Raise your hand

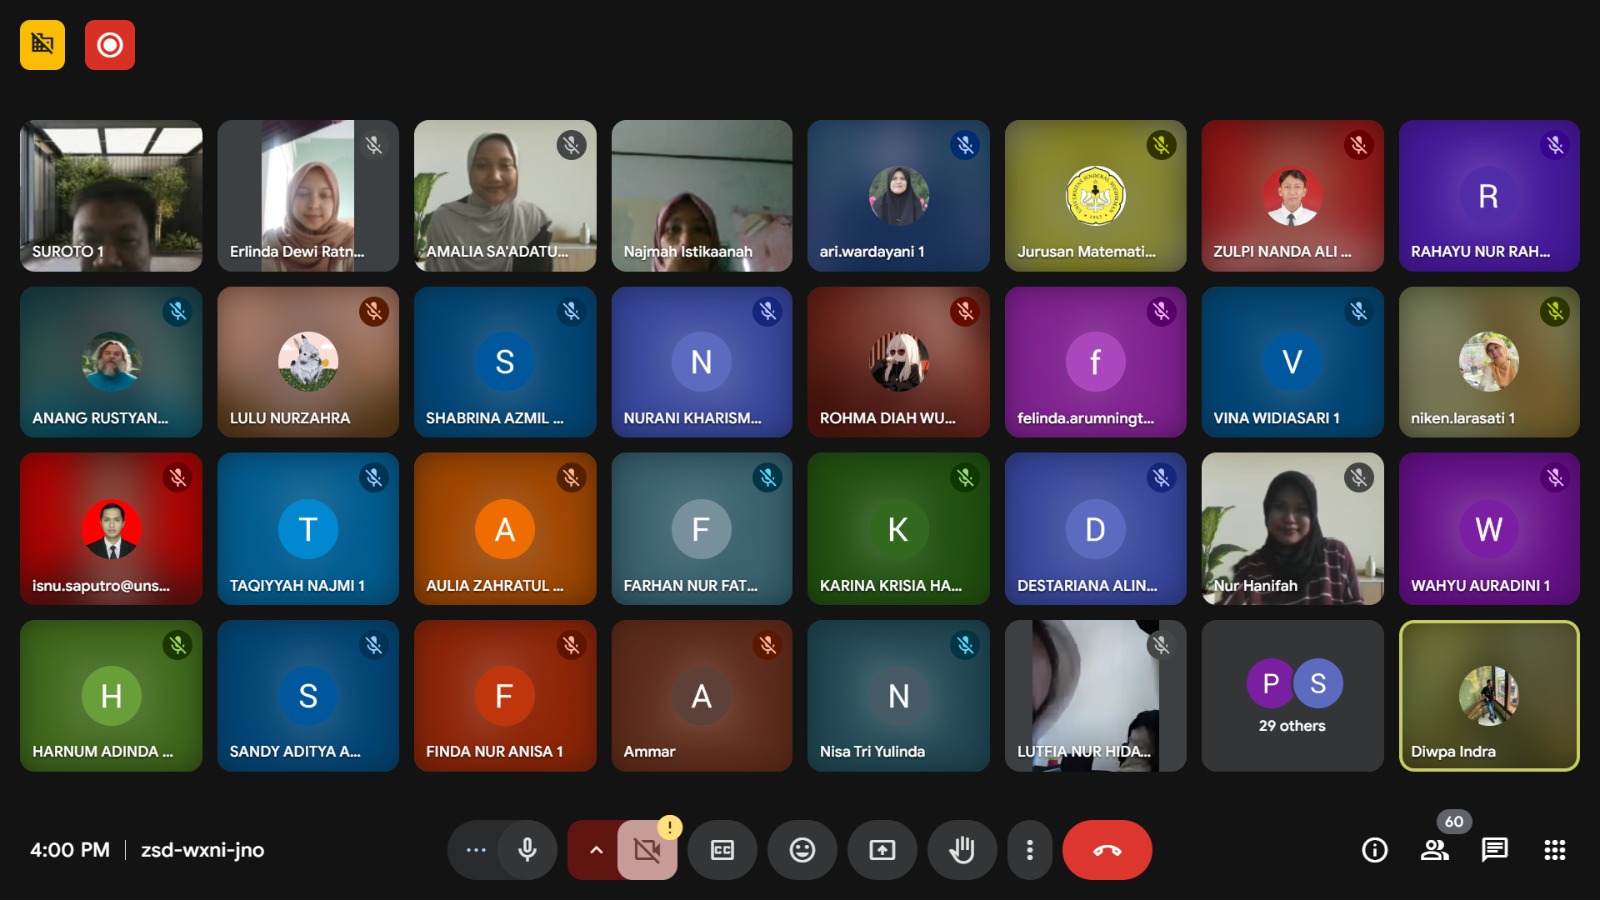pos(962,850)
